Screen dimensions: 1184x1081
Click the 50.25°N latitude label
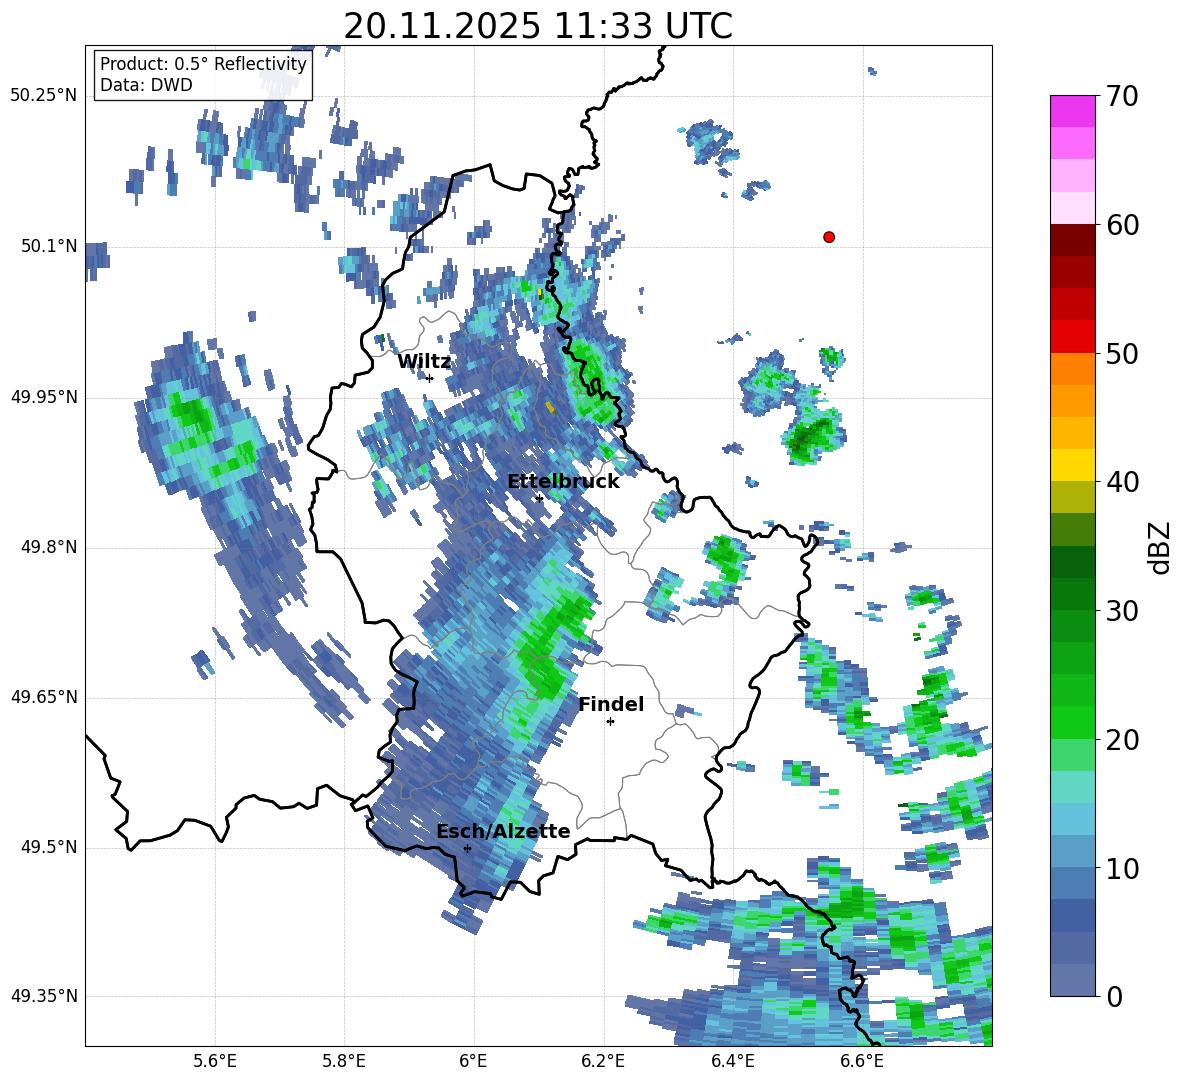44,96
